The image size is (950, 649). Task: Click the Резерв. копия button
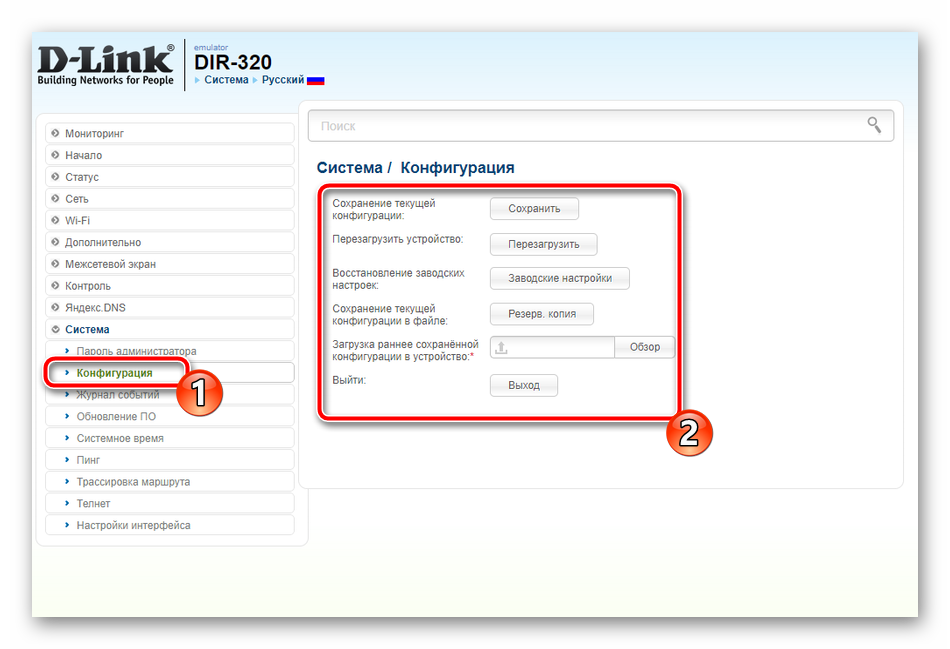[542, 314]
